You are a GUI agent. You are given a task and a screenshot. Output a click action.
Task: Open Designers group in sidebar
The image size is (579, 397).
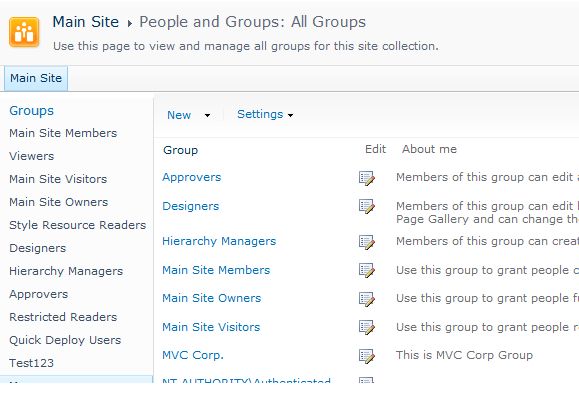(37, 248)
